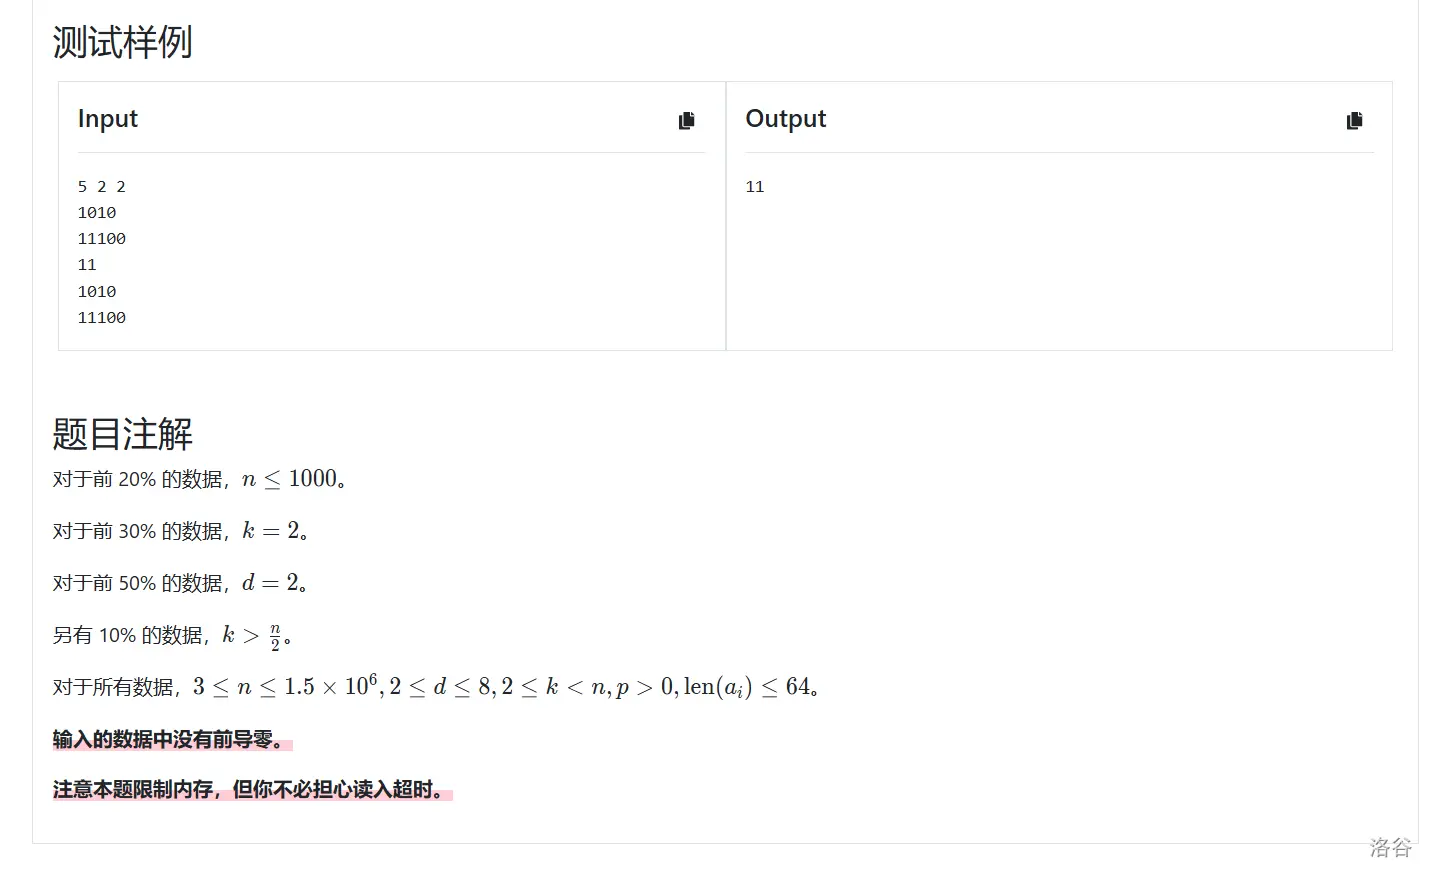1433x879 pixels.
Task: Select the second line of sample input
Action: [97, 213]
